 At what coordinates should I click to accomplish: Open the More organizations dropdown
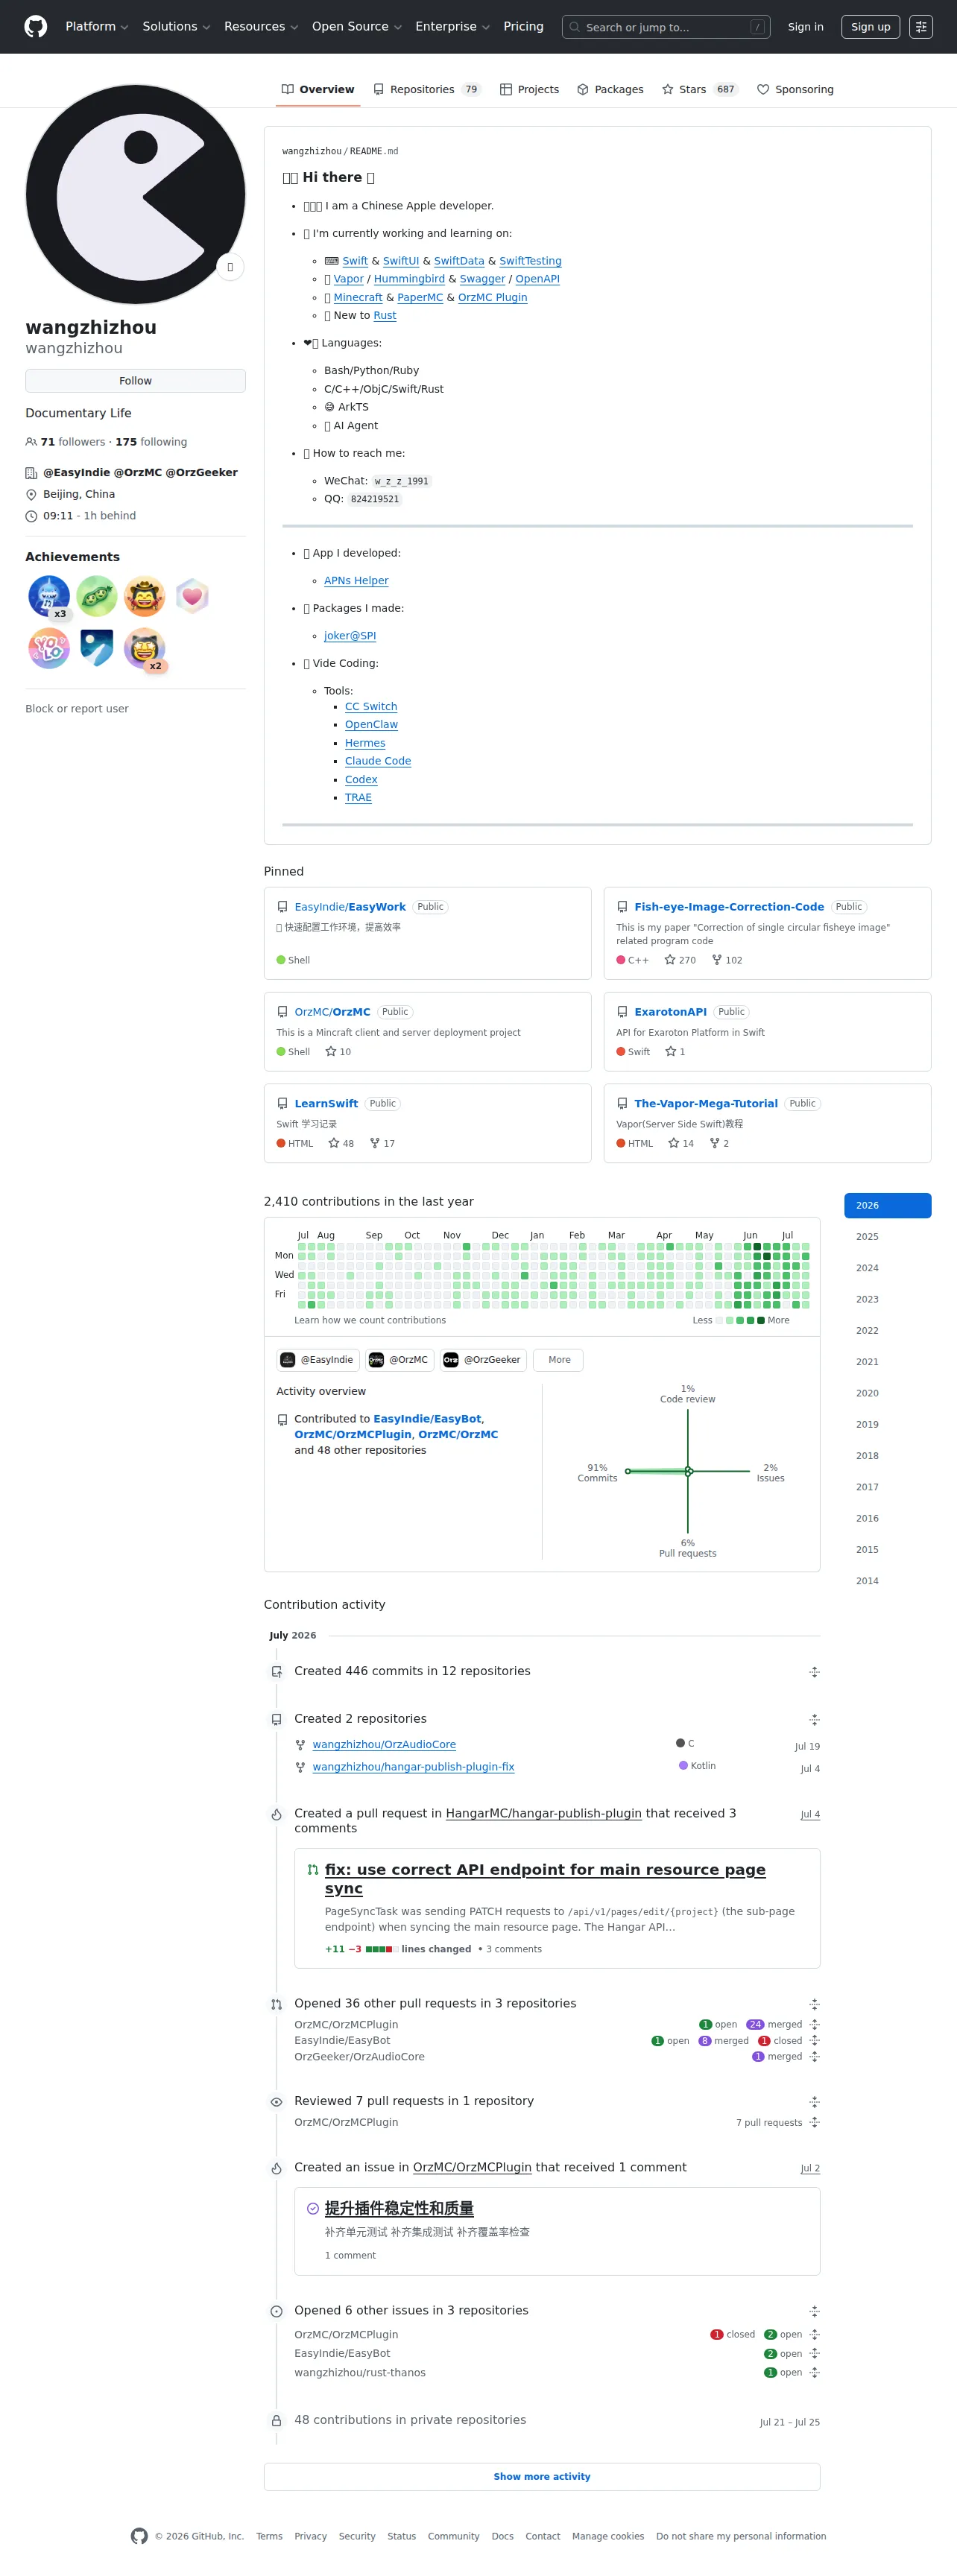[559, 1360]
